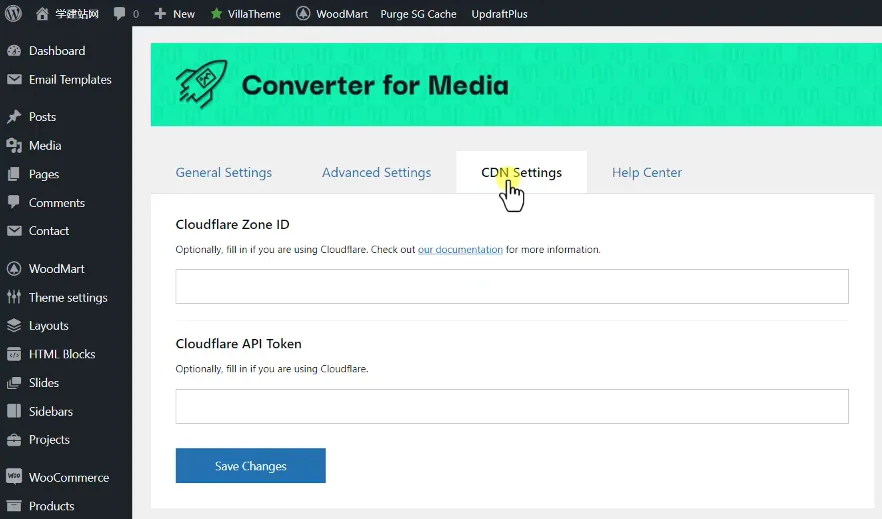Click WooCommerce Woo icon

14,477
